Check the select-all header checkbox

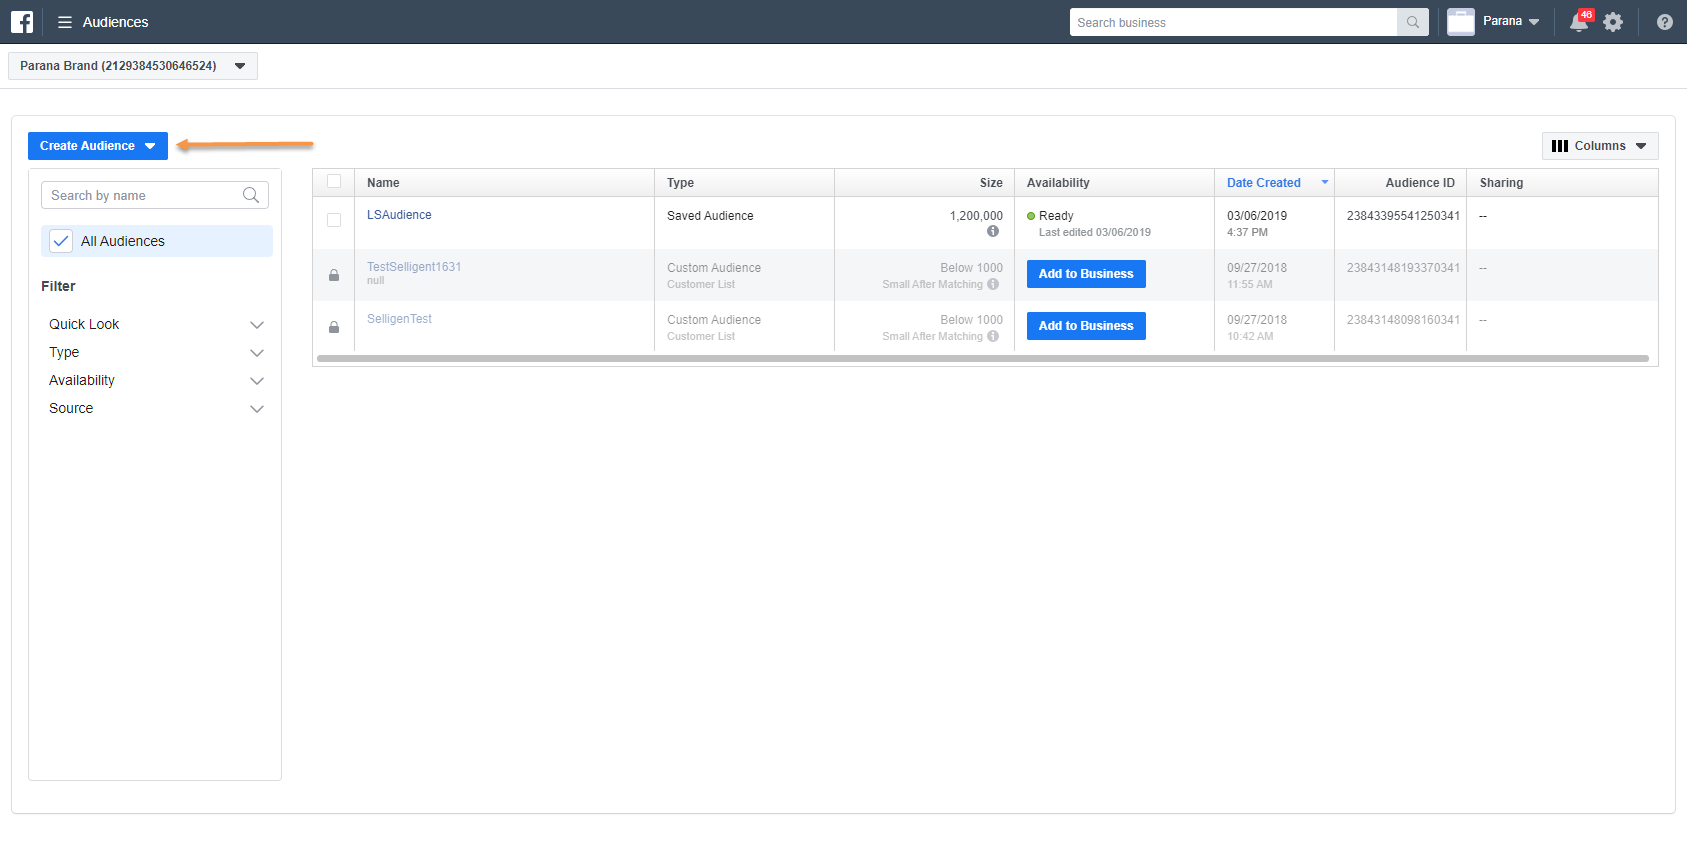click(334, 182)
